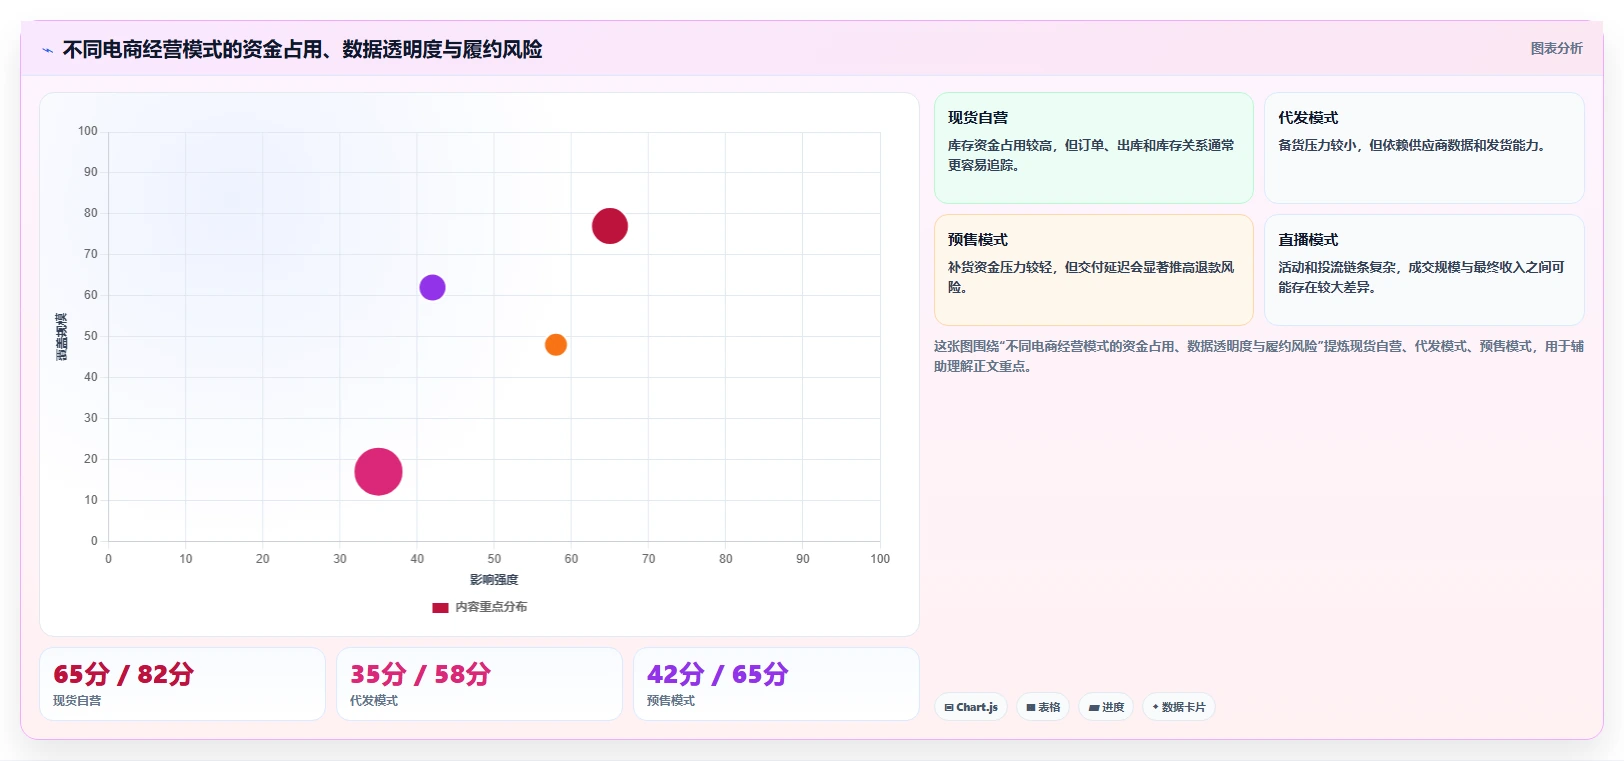
Task: Click the orange bubble data point
Action: click(556, 345)
